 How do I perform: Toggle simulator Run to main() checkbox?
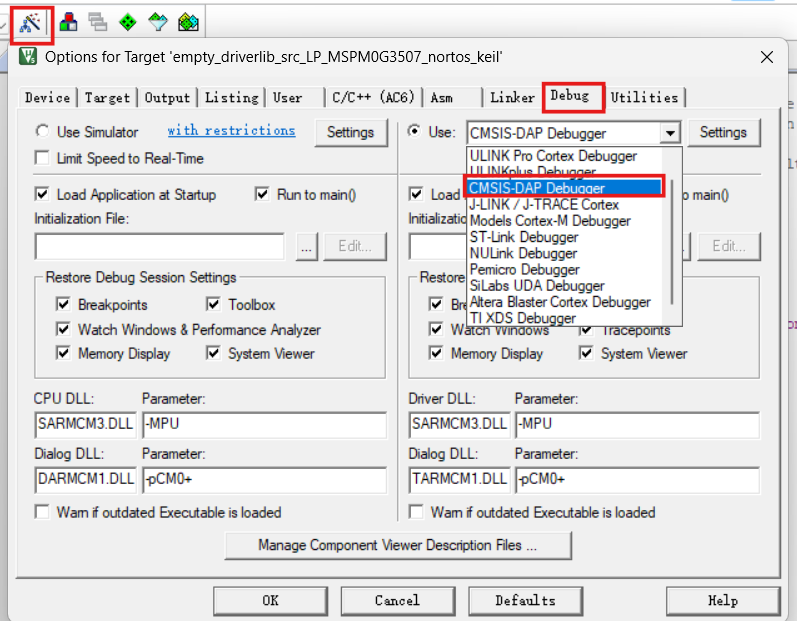262,194
